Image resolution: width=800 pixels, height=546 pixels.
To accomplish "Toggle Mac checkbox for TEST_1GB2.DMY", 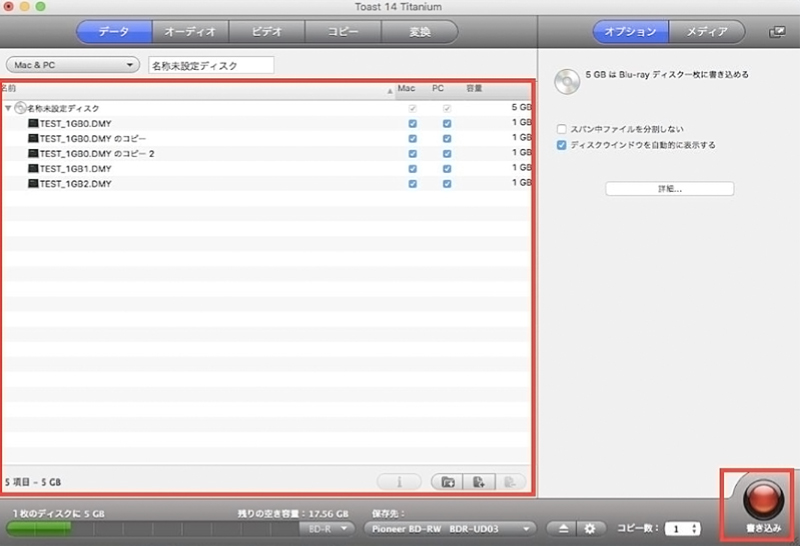I will 412,184.
